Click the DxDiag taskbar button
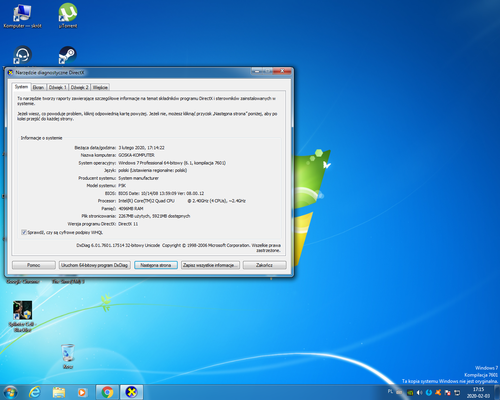Viewport: 500px width, 400px height. (x=132, y=392)
